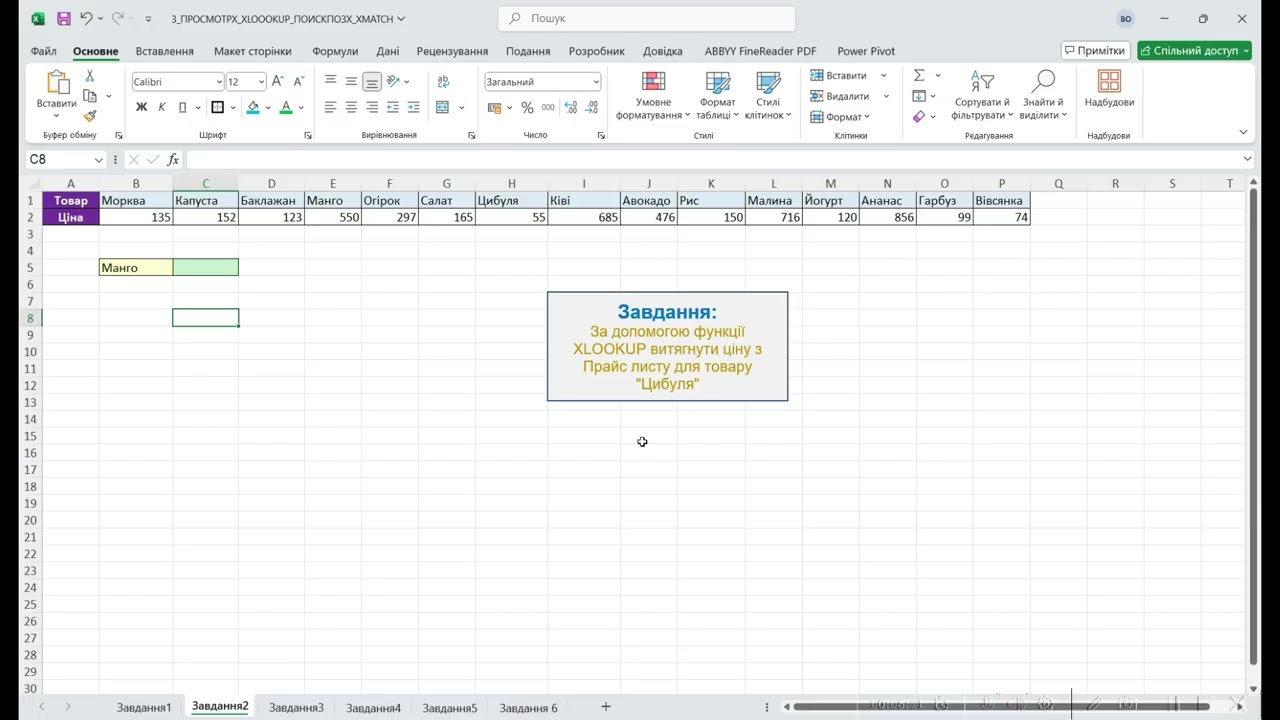Click the Increase Decimal icon
This screenshot has width=1280, height=720.
571,108
